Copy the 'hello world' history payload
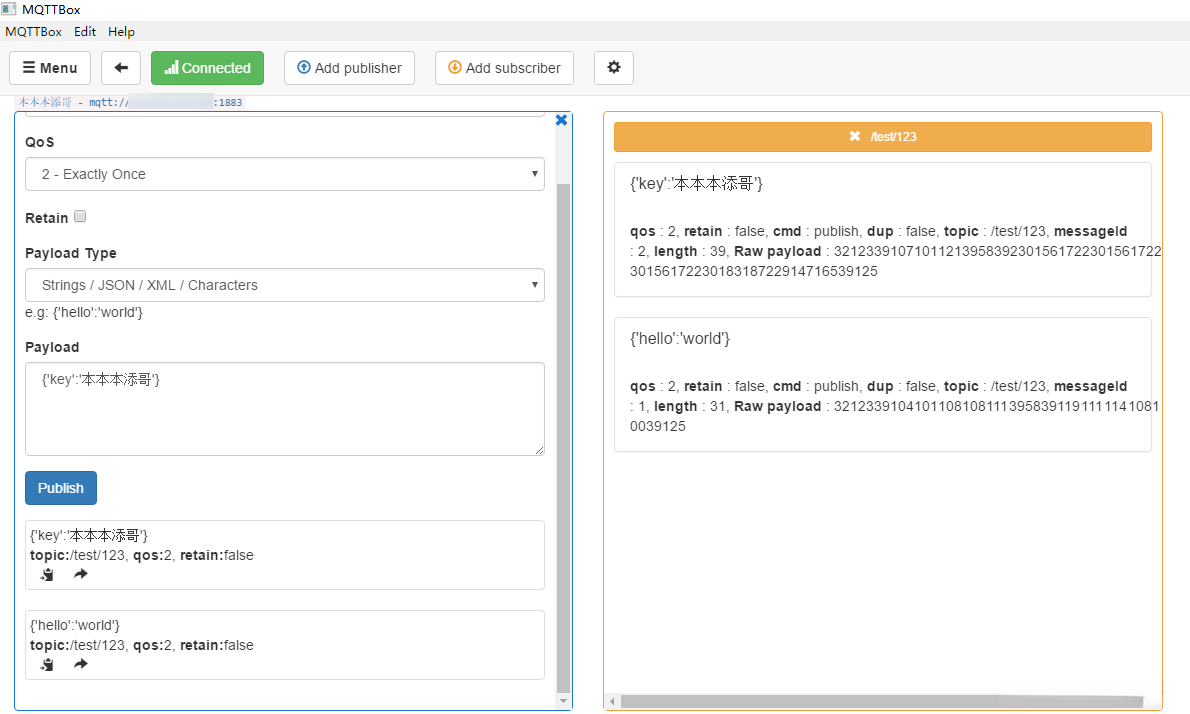Viewport: 1190px width, 714px height. pos(47,664)
